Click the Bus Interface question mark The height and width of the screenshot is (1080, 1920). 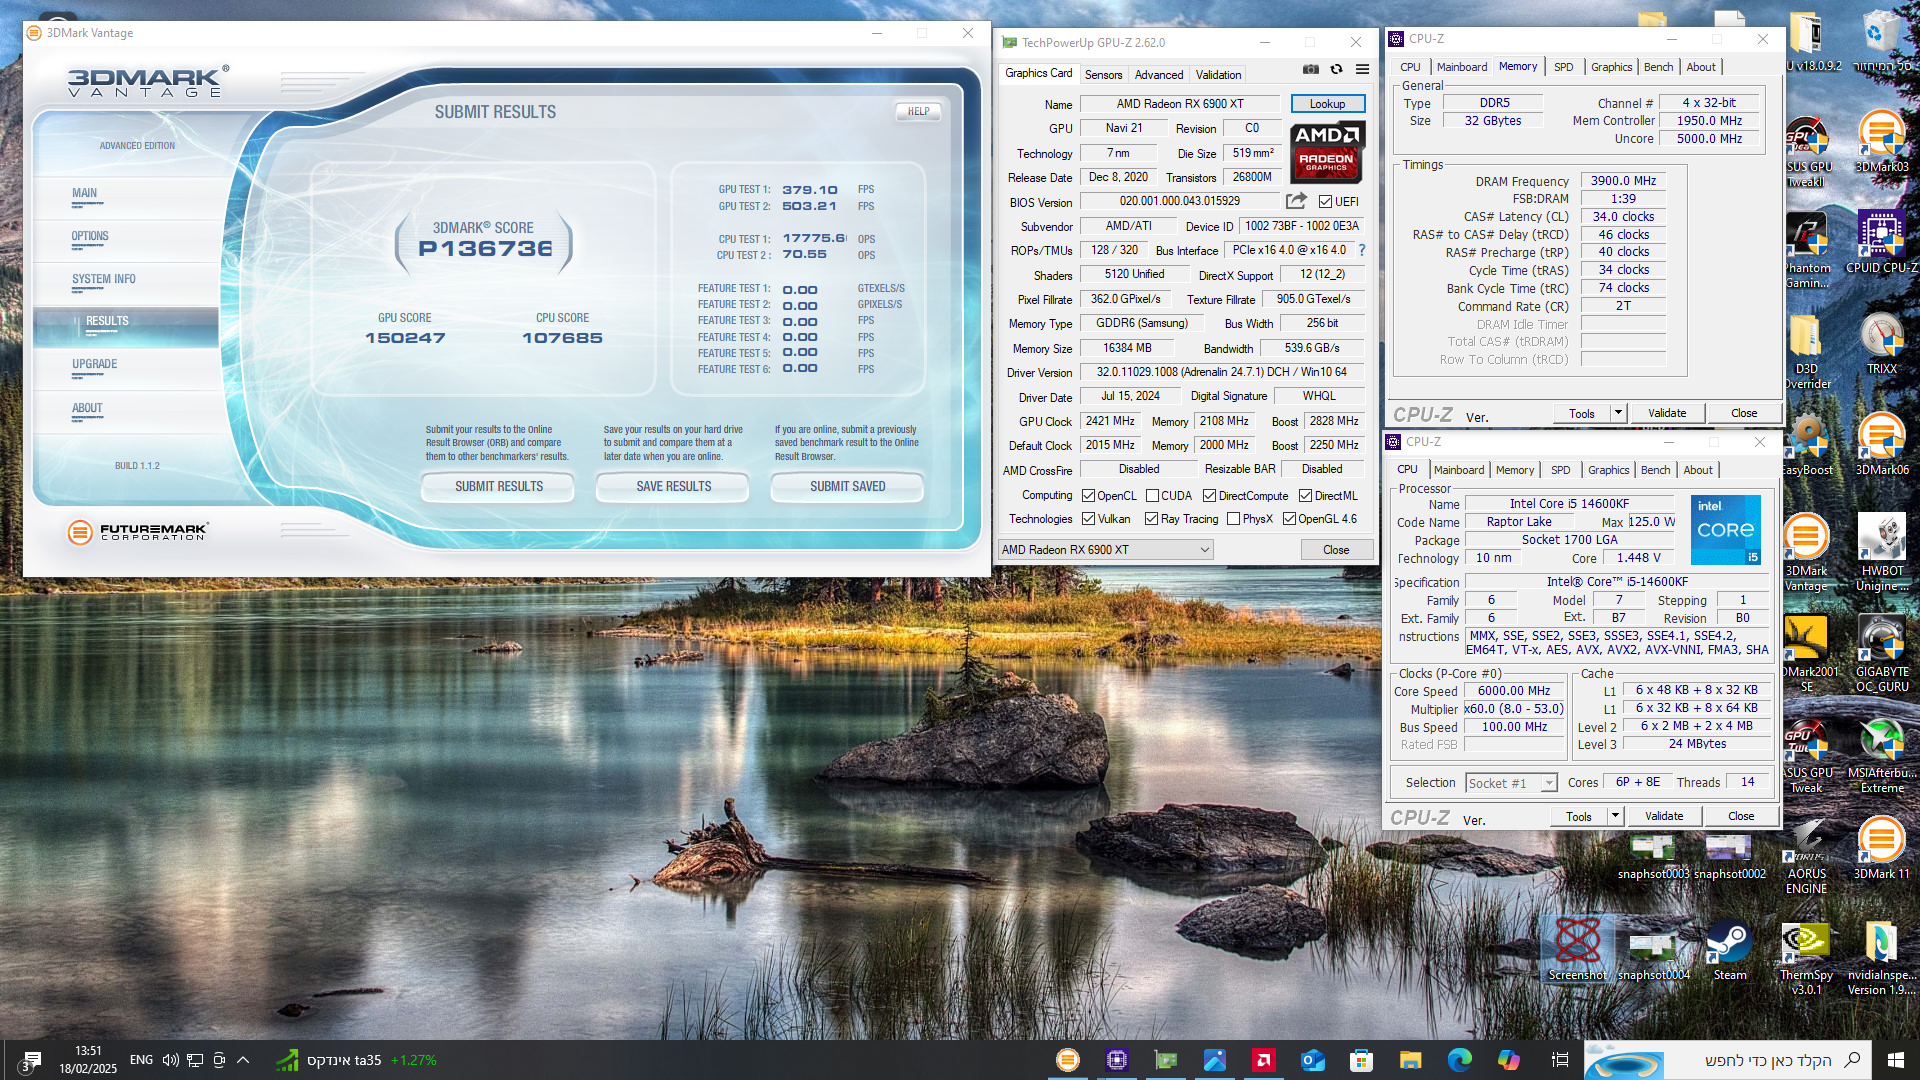[1362, 250]
